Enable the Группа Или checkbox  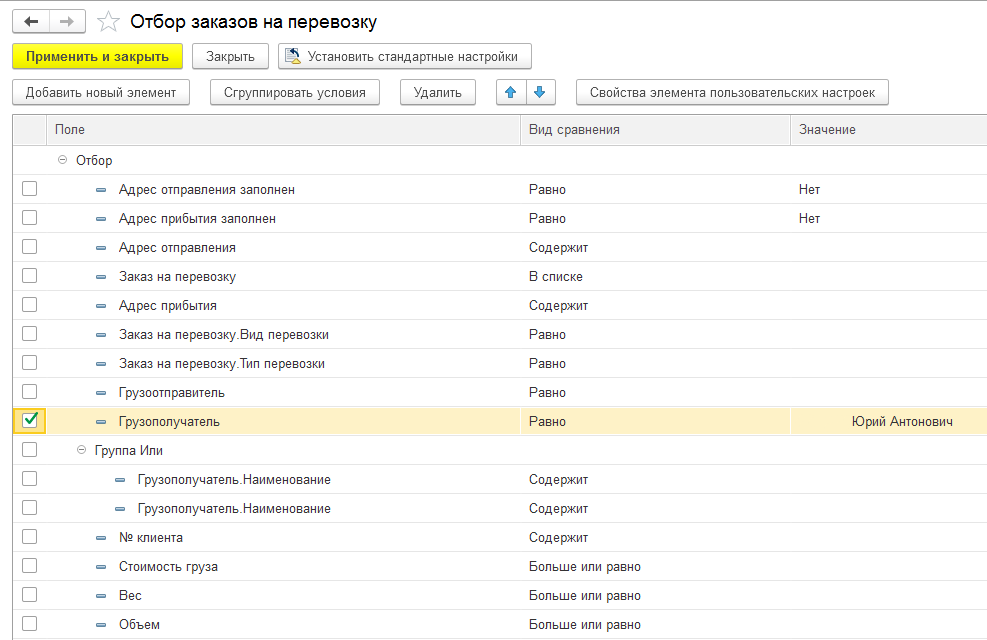pyautogui.click(x=30, y=450)
